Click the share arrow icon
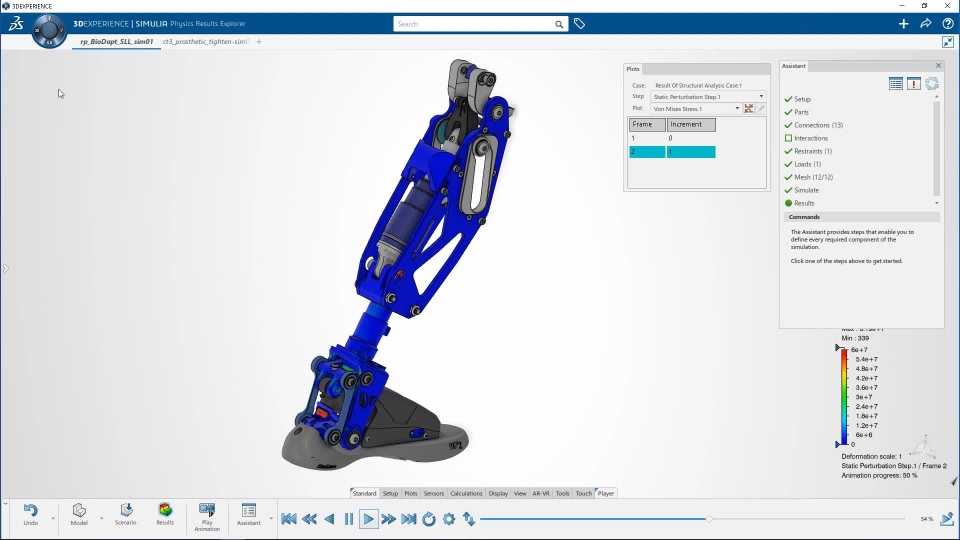960x540 pixels. coord(926,24)
